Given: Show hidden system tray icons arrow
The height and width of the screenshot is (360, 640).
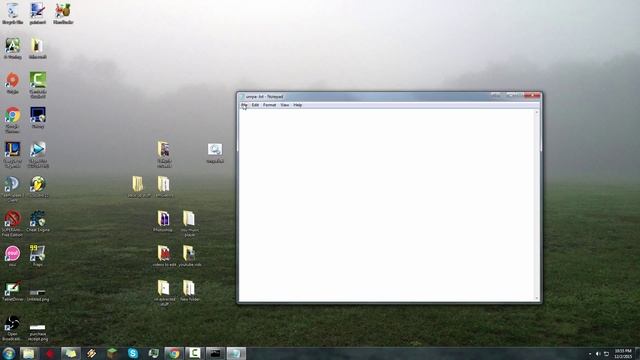Looking at the screenshot, I should pyautogui.click(x=589, y=354).
